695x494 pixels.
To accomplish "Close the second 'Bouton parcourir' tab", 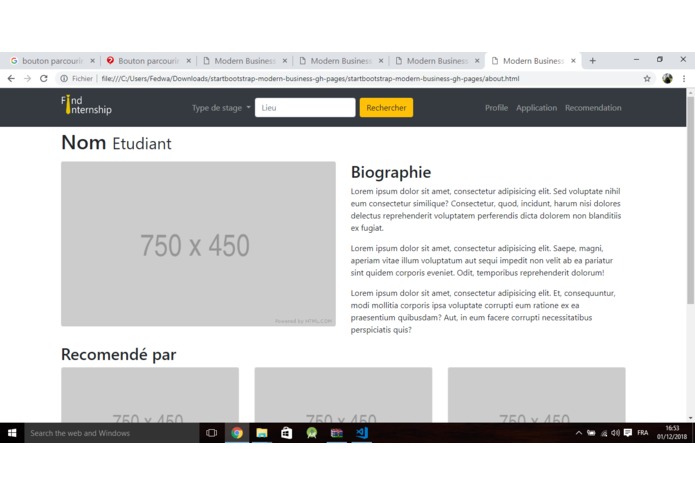I will [x=188, y=61].
